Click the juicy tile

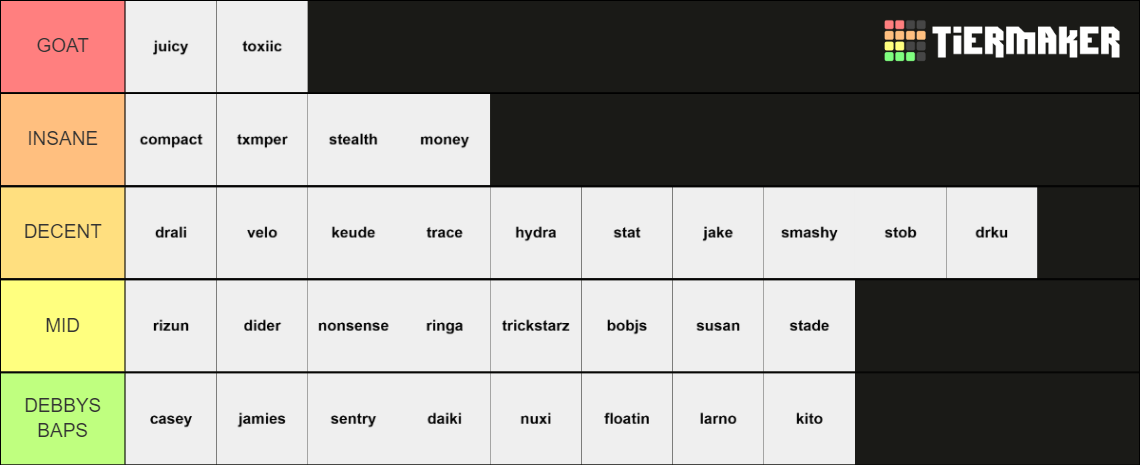[171, 46]
